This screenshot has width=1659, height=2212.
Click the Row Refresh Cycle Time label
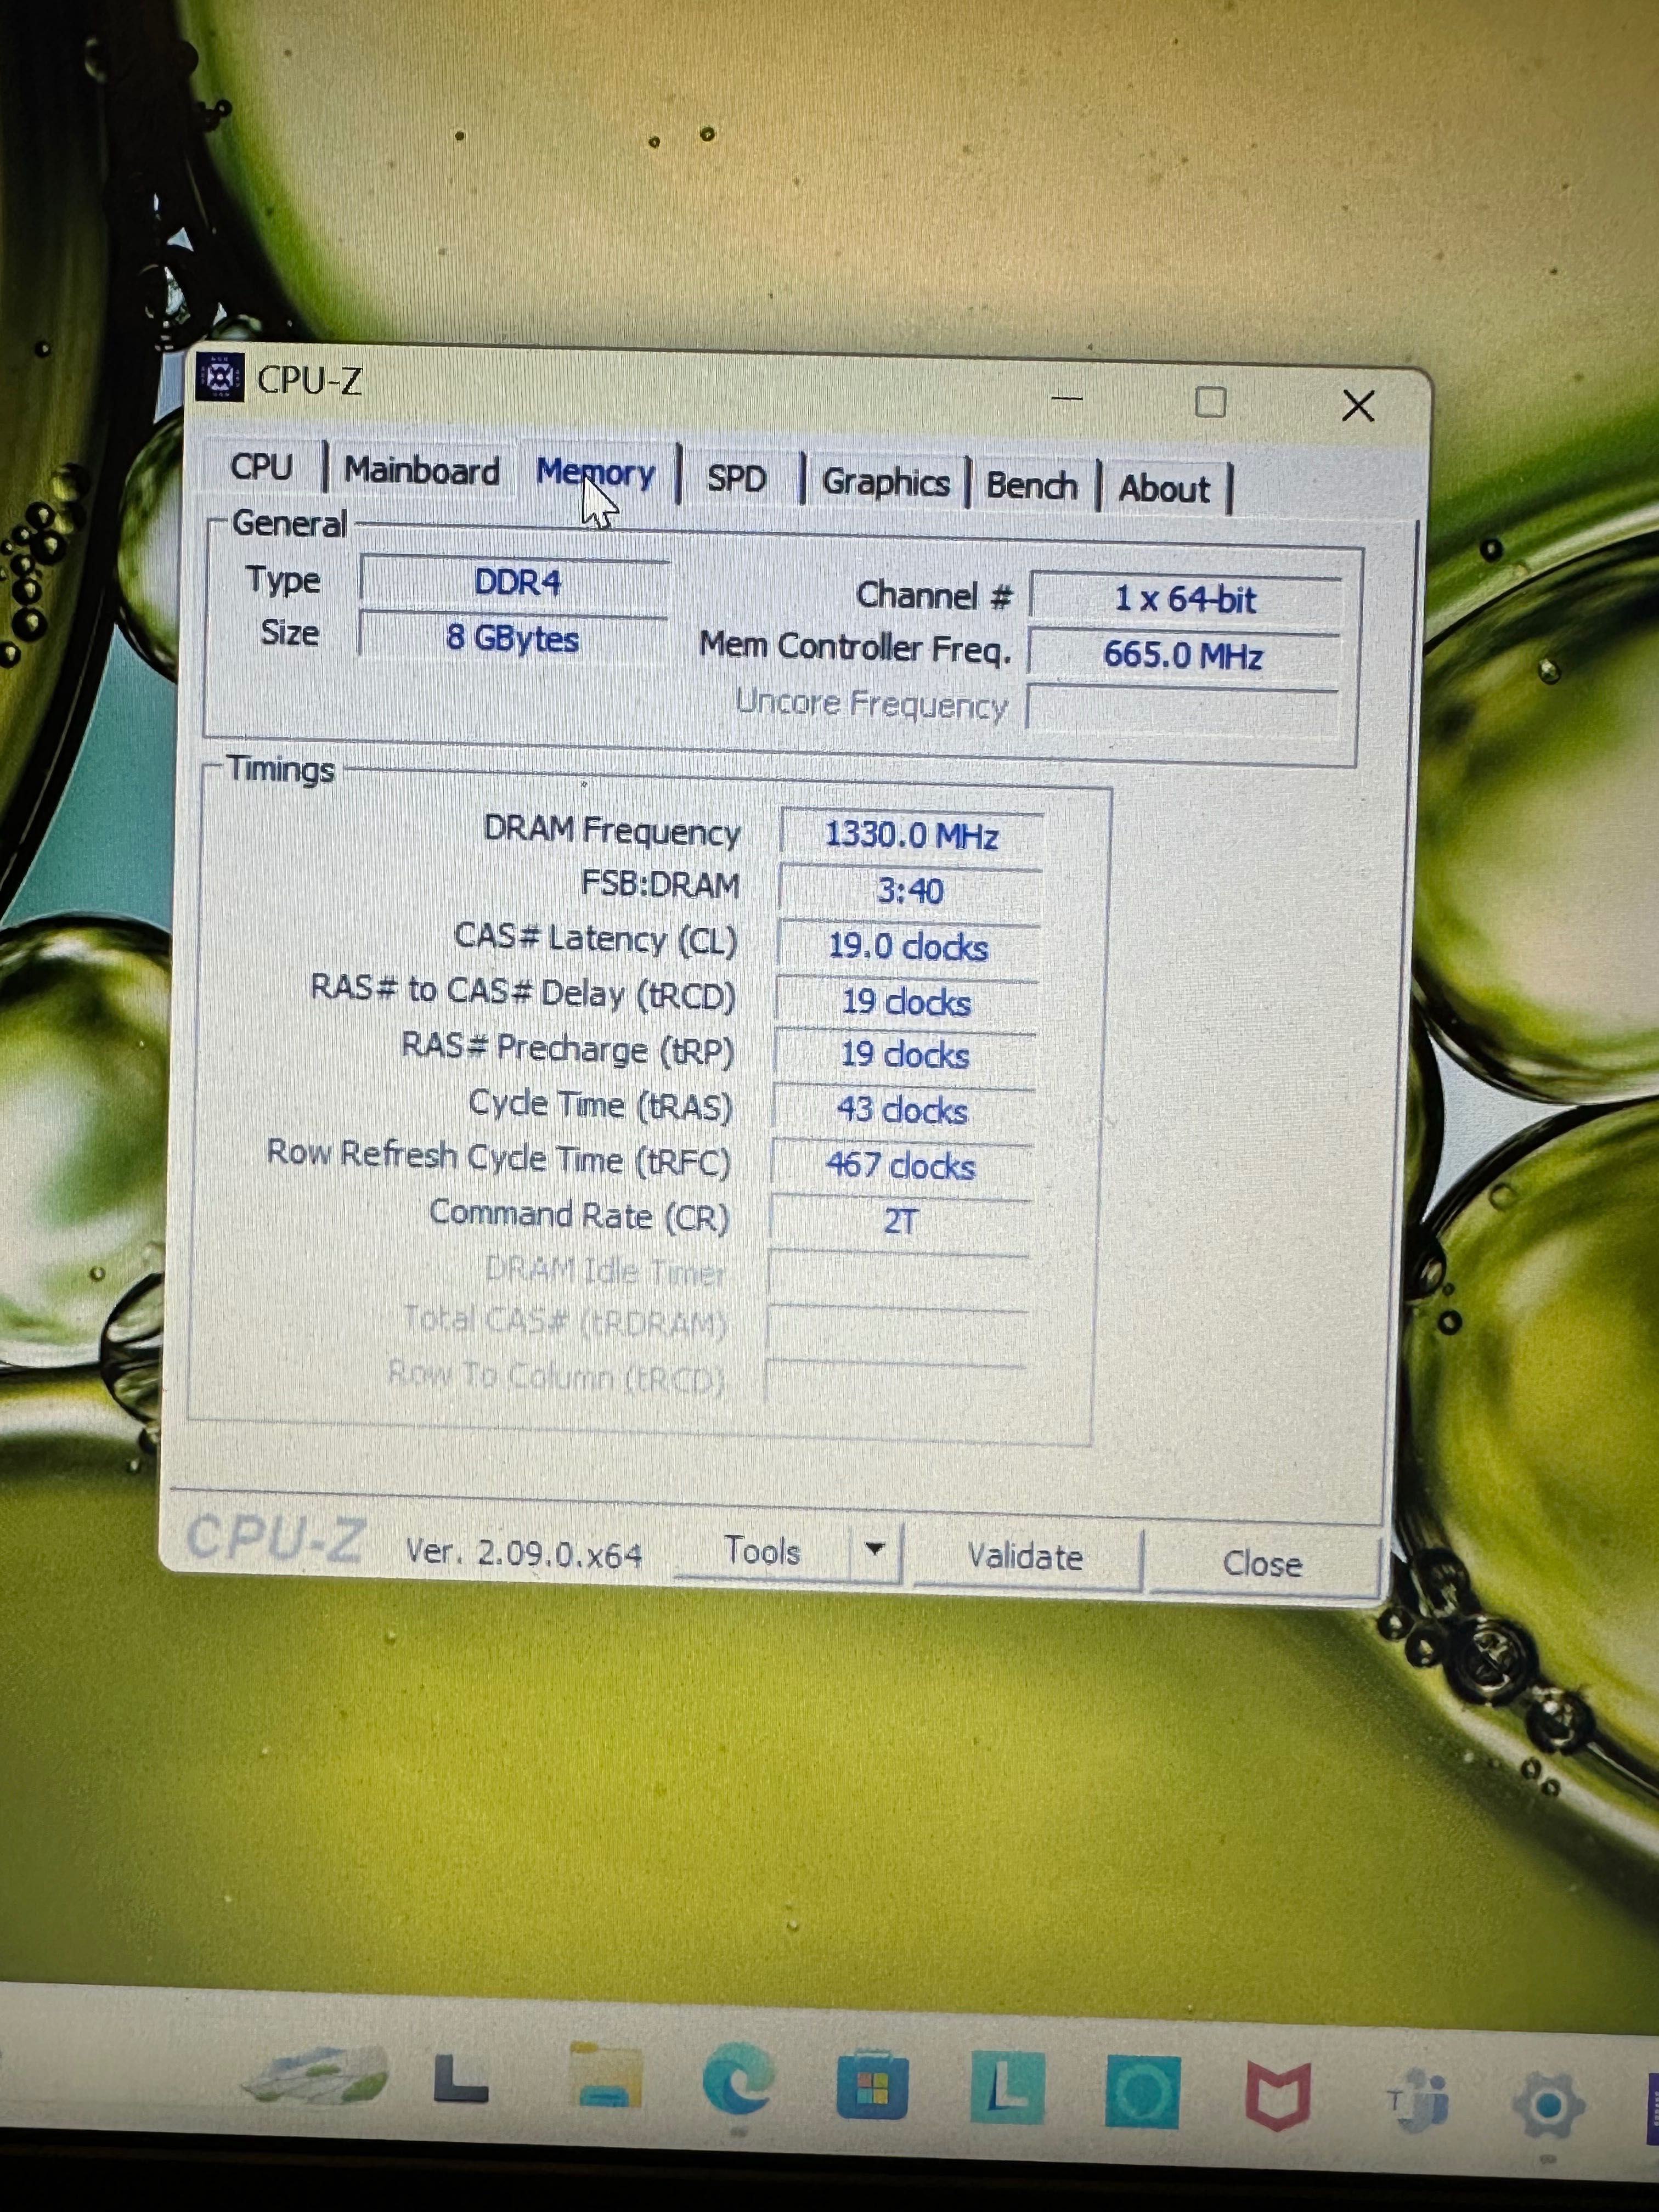(498, 1157)
